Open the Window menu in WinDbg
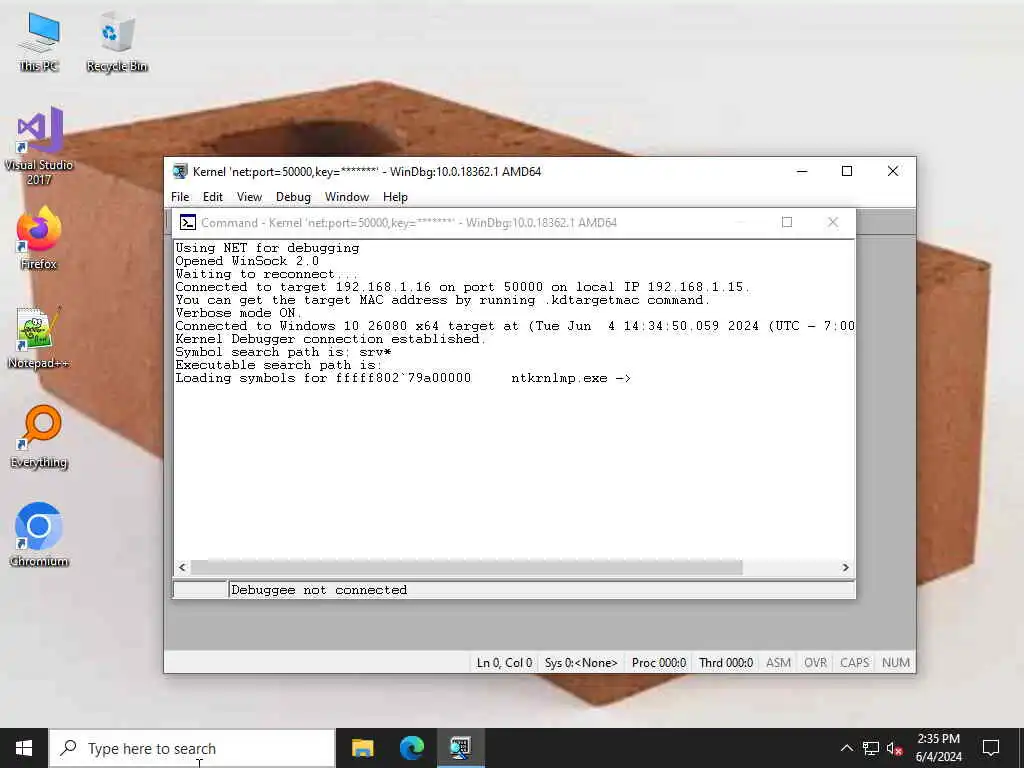Screen dimensions: 1024x768 347,197
